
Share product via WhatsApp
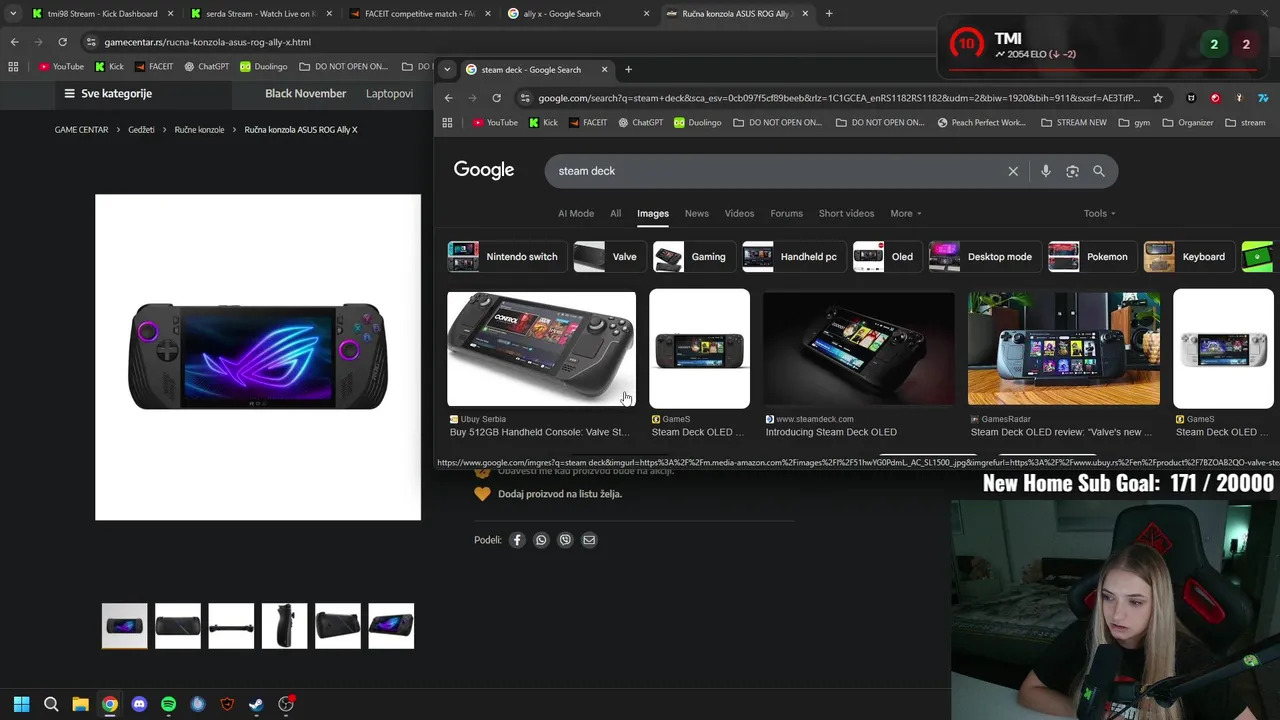[541, 540]
